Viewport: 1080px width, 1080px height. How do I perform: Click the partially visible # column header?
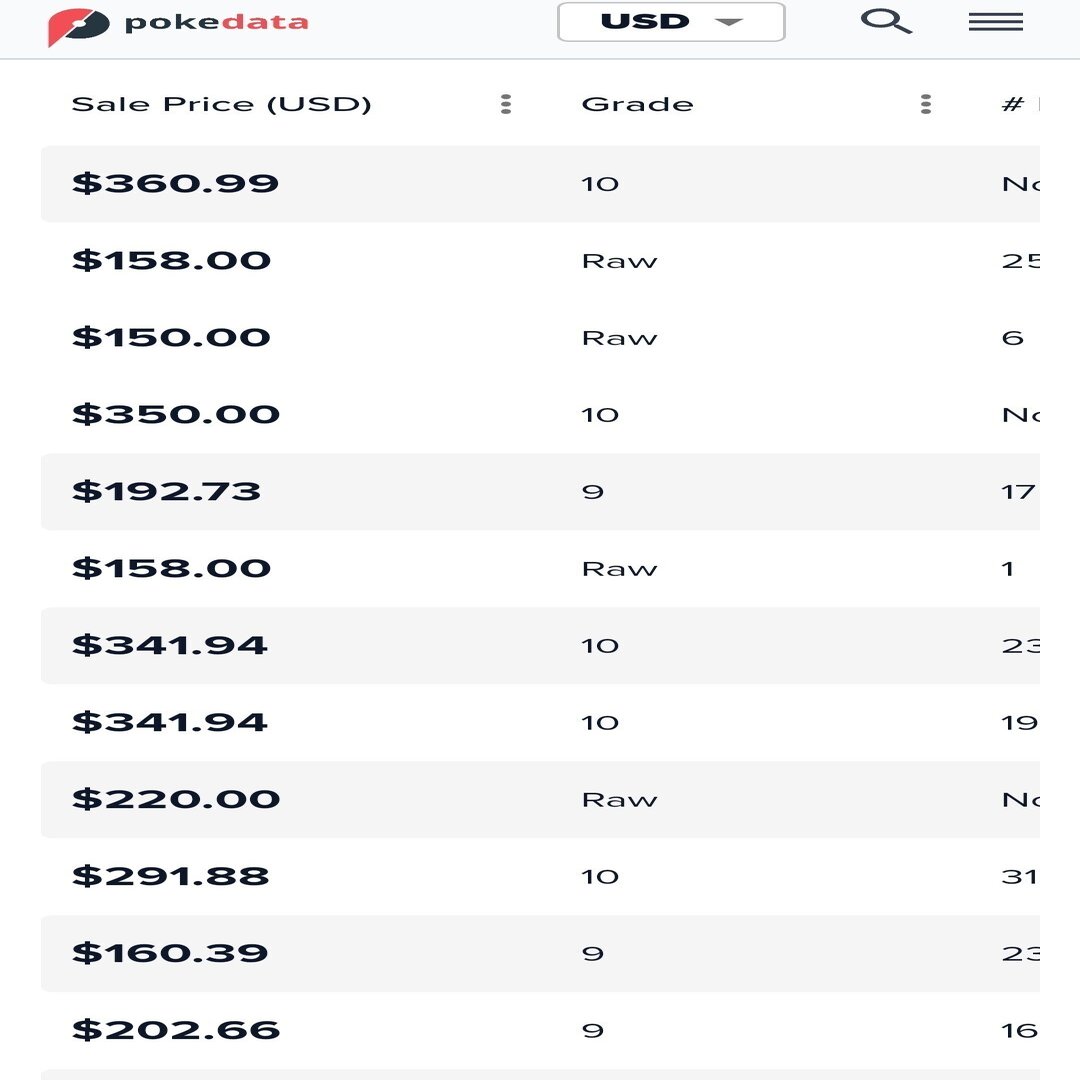1019,104
